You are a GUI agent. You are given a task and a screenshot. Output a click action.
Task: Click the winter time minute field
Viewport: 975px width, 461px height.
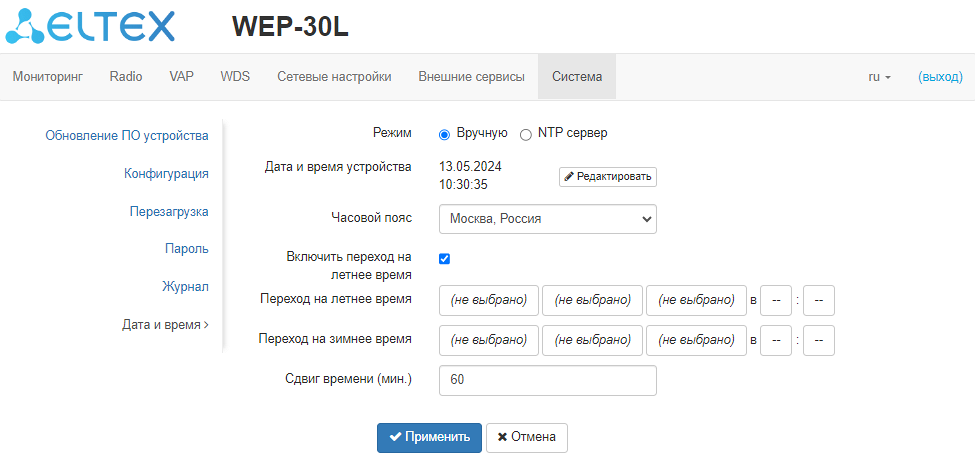[818, 340]
